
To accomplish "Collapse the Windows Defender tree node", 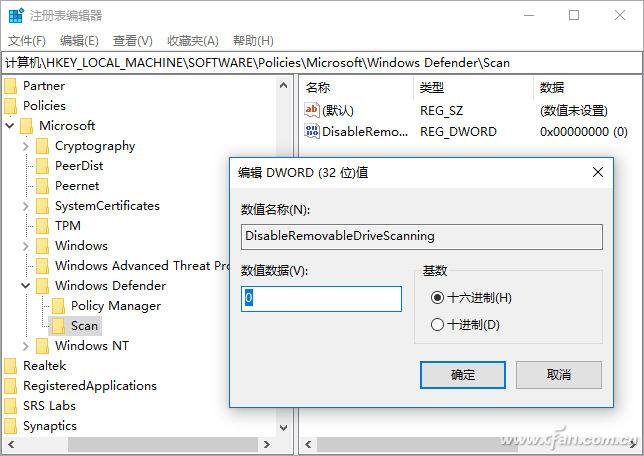I will pos(26,286).
